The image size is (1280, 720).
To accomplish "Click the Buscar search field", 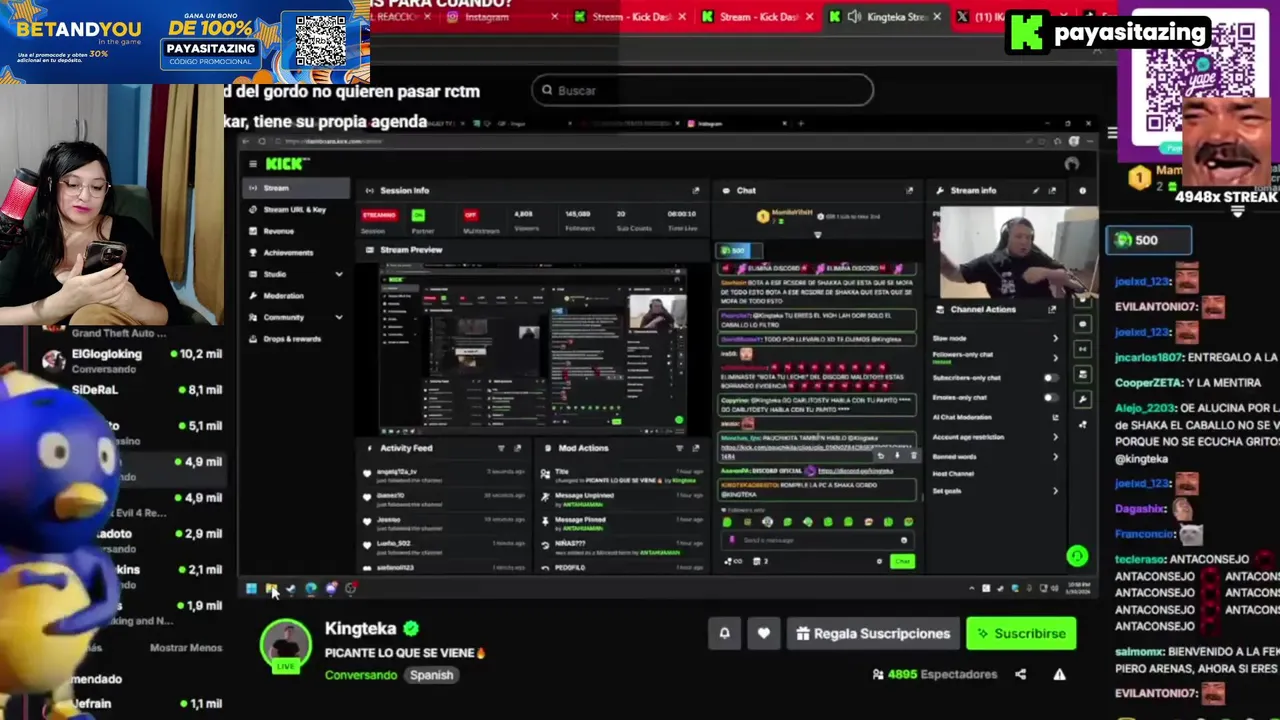I will [x=702, y=90].
